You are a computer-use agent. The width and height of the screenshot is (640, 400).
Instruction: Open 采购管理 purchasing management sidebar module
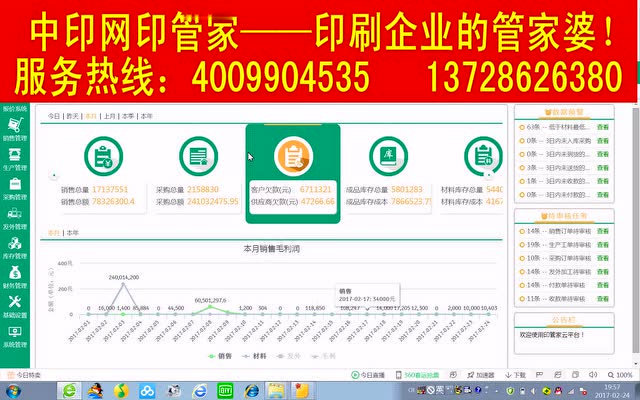[x=15, y=189]
